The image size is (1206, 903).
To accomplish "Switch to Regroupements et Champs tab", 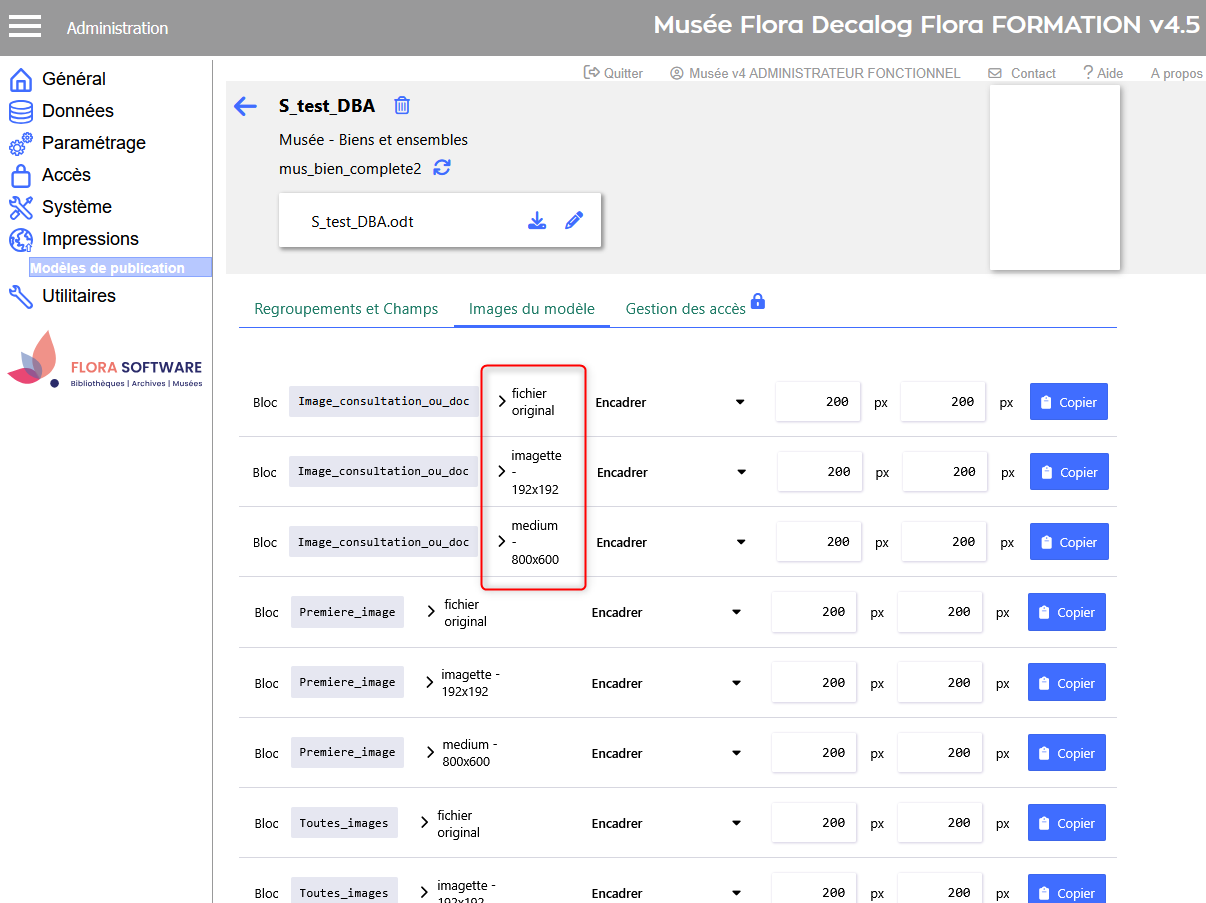I will pyautogui.click(x=346, y=309).
